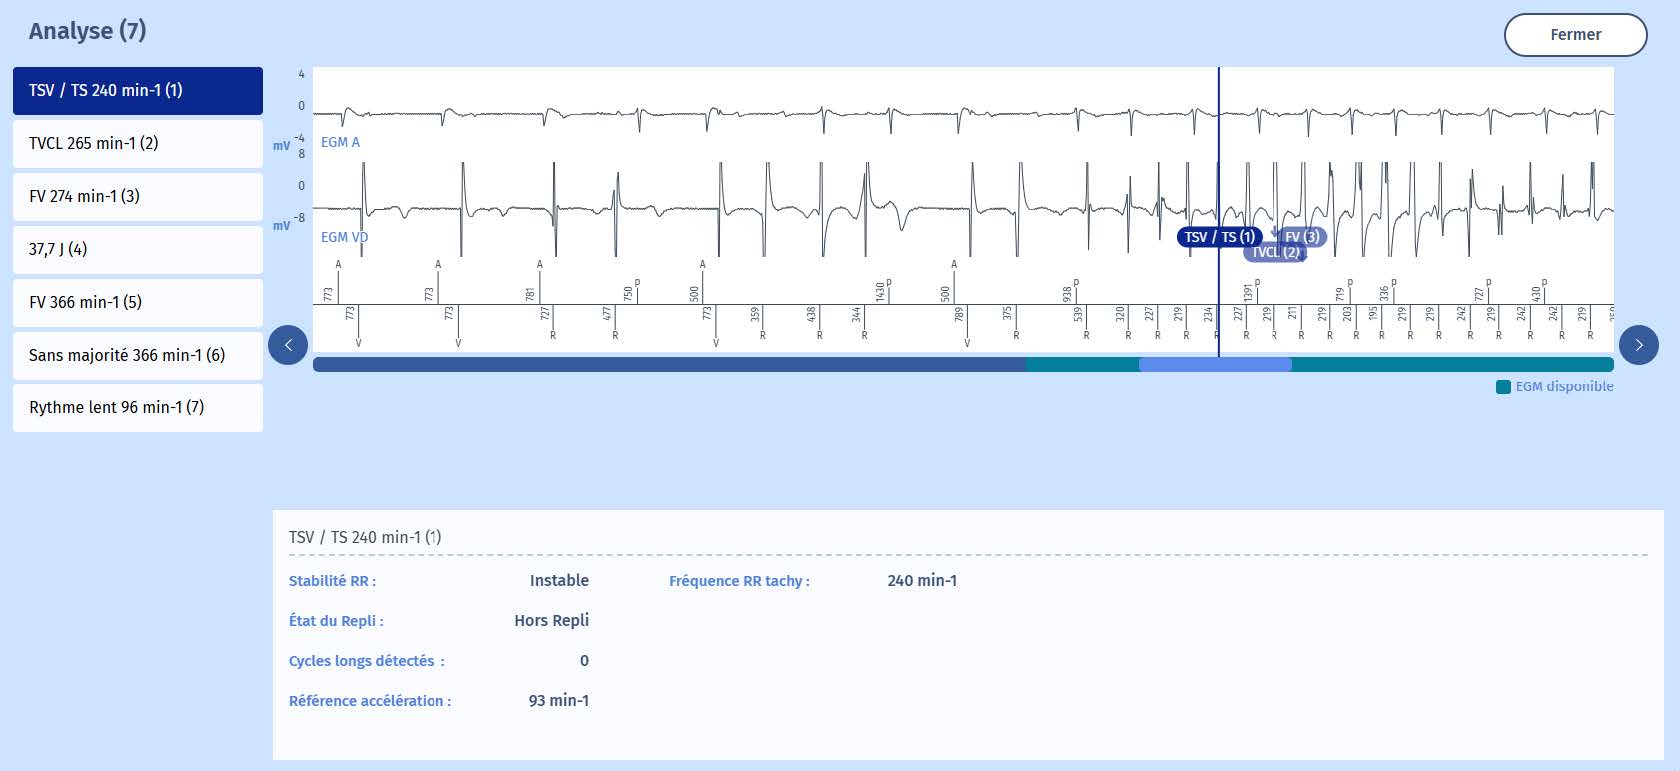Click the teal EGM-available section at the bar's right end

point(1452,365)
